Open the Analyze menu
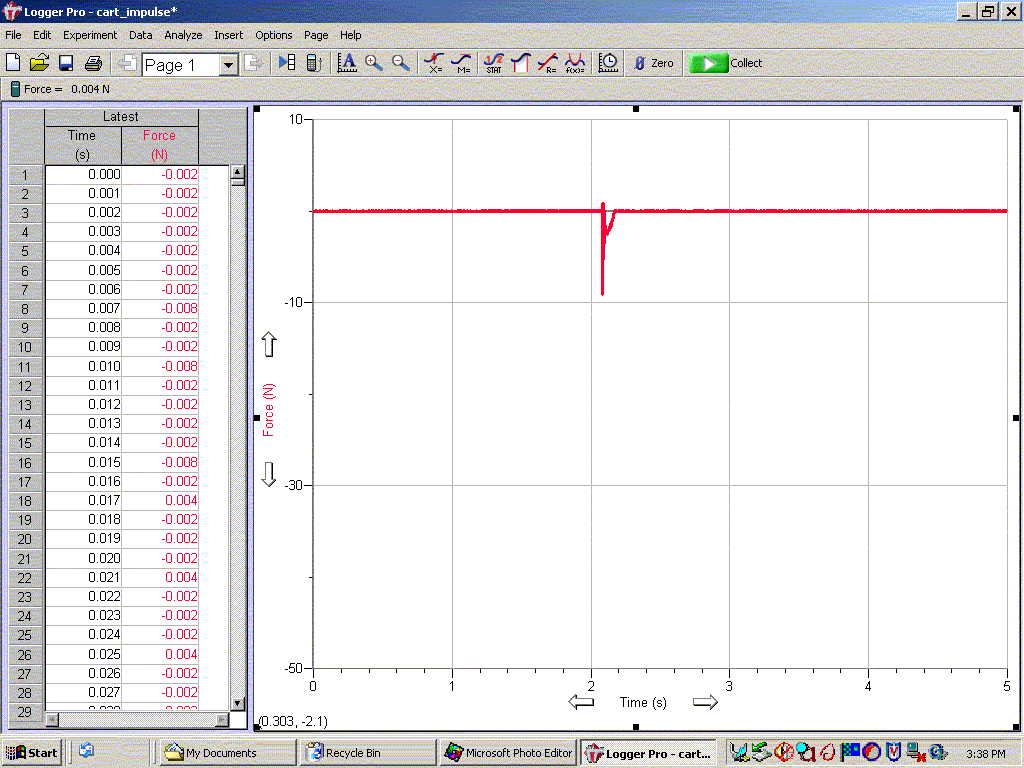 pos(183,35)
